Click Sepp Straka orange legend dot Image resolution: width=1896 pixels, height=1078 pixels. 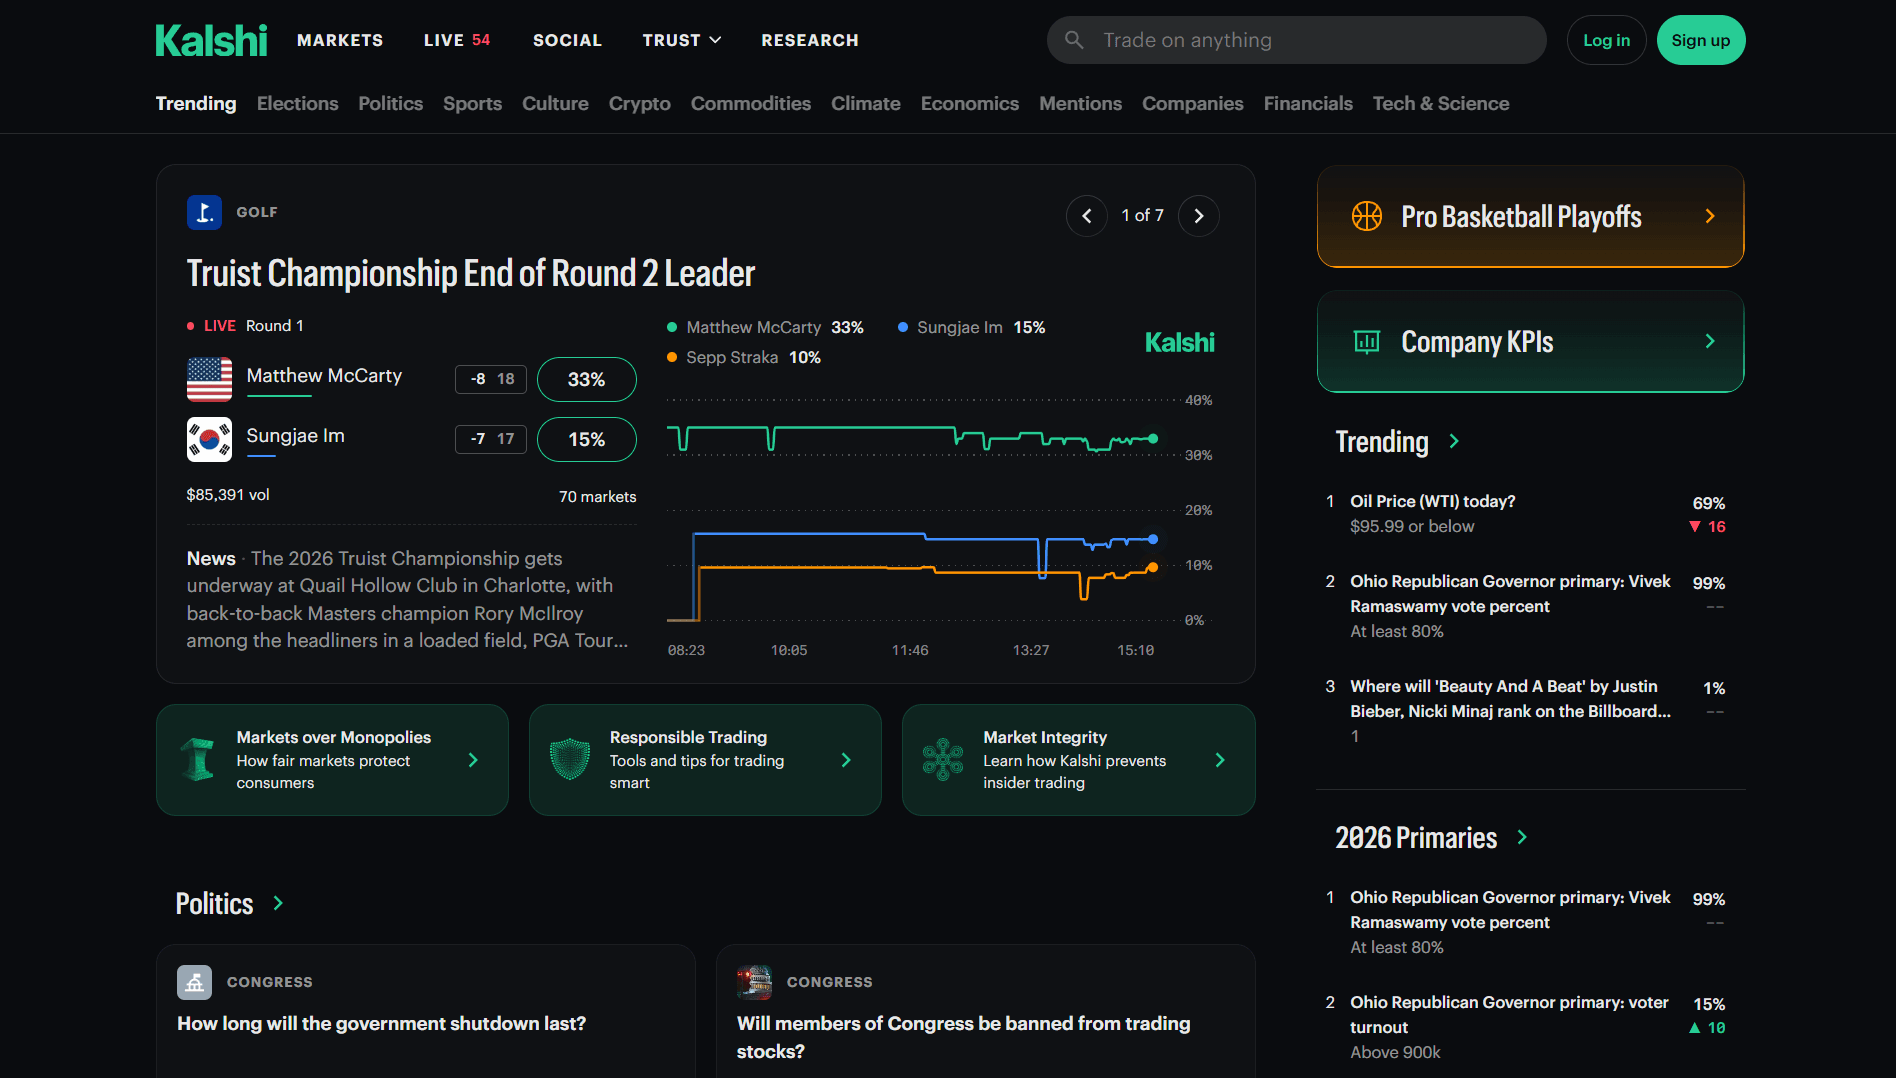[672, 357]
